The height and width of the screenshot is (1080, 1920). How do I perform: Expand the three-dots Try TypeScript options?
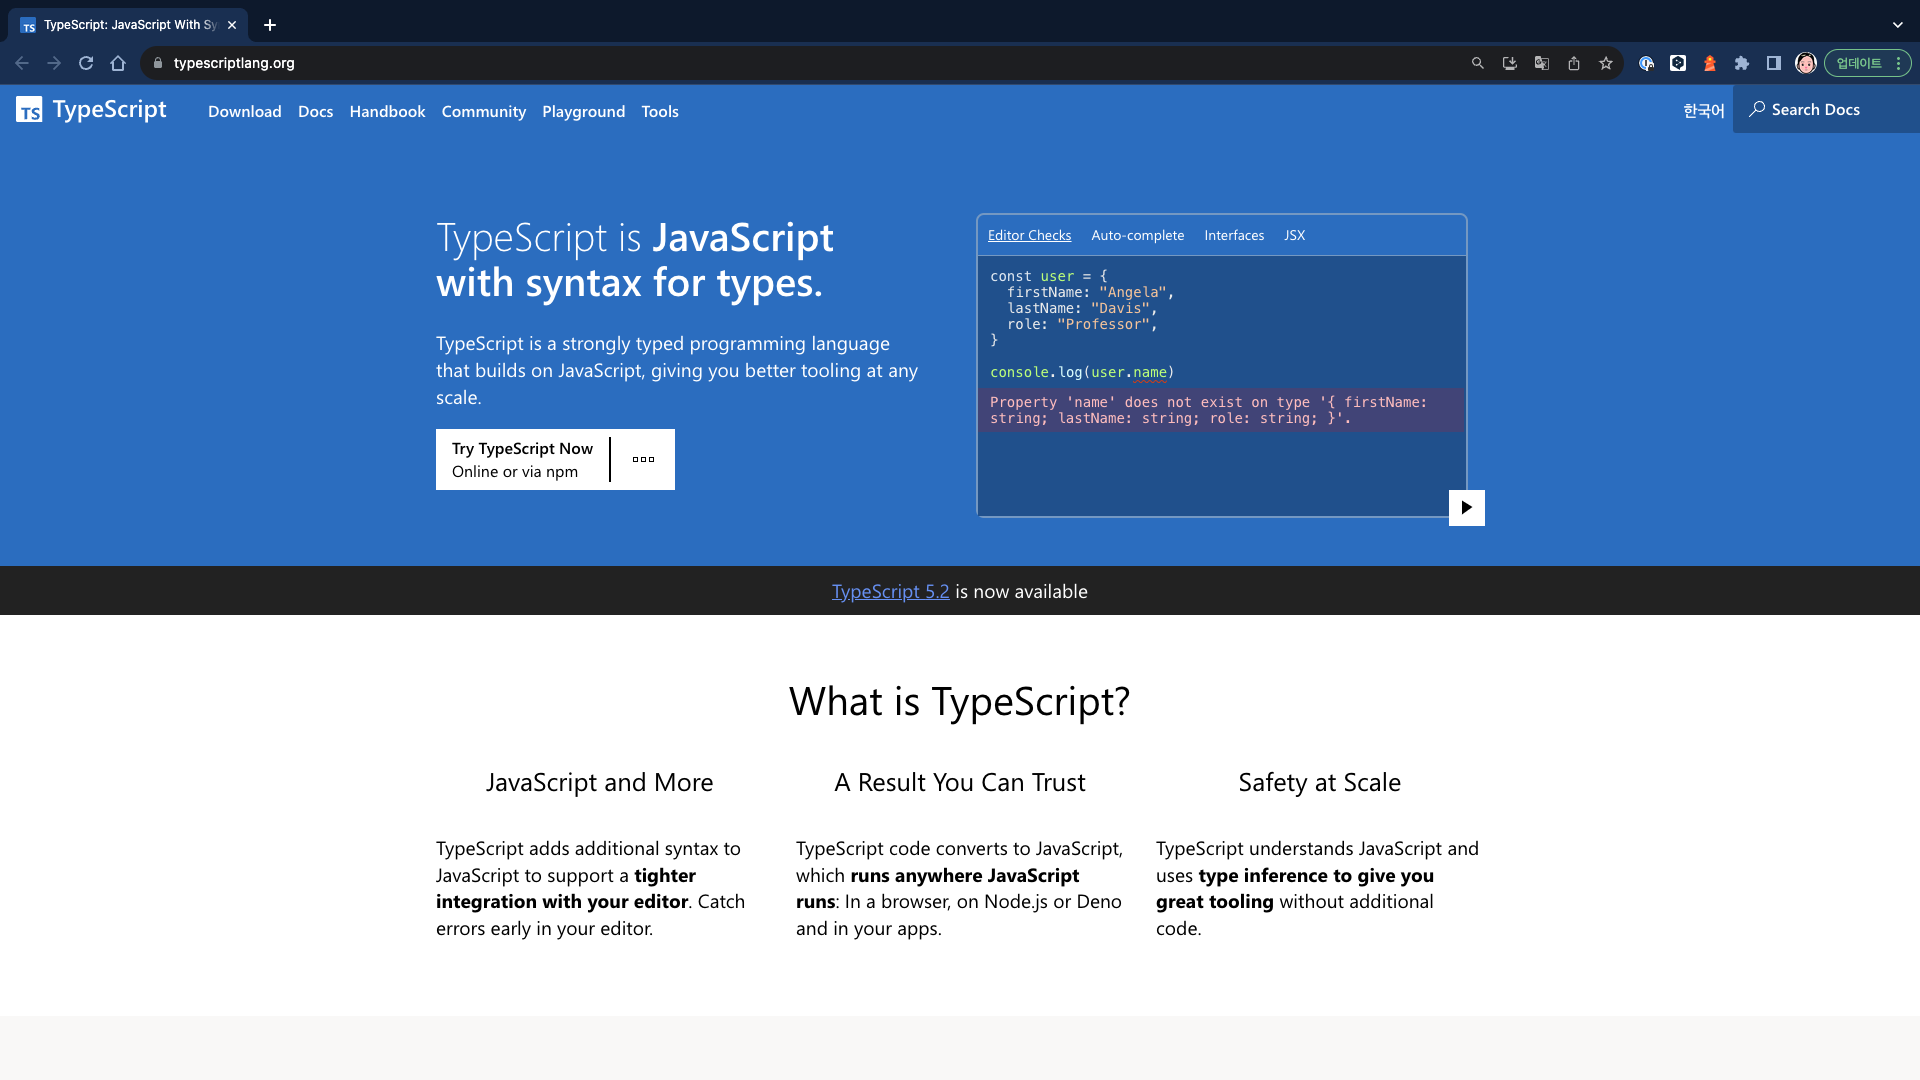pyautogui.click(x=643, y=460)
